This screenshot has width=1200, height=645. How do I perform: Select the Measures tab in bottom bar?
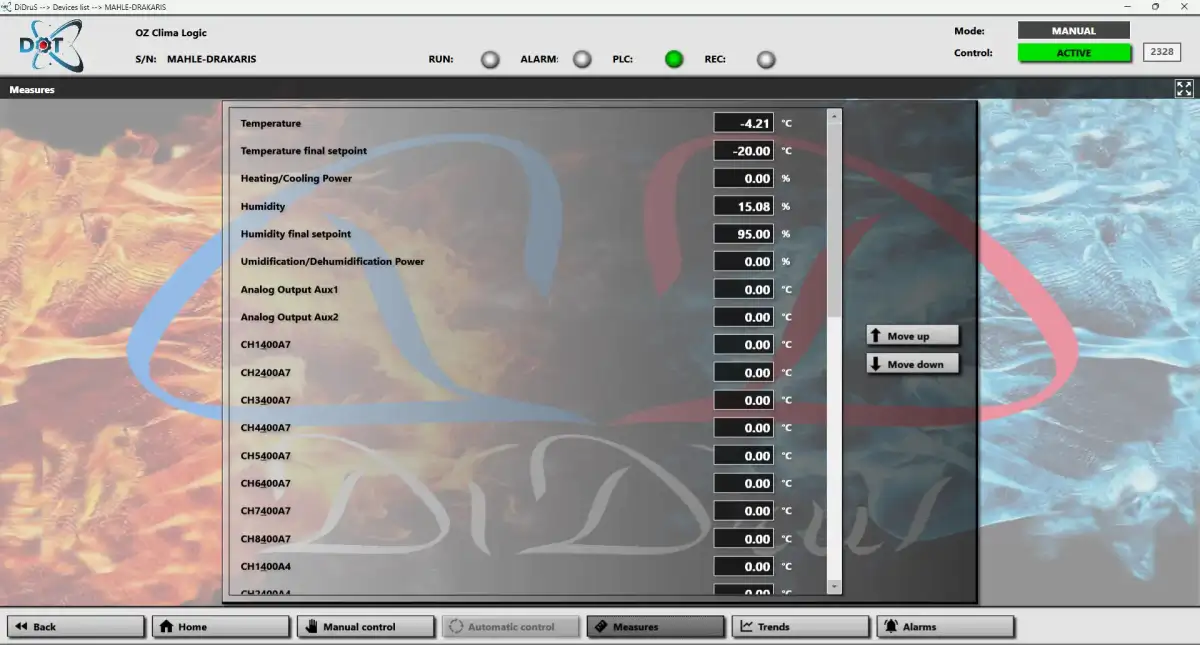(x=655, y=627)
